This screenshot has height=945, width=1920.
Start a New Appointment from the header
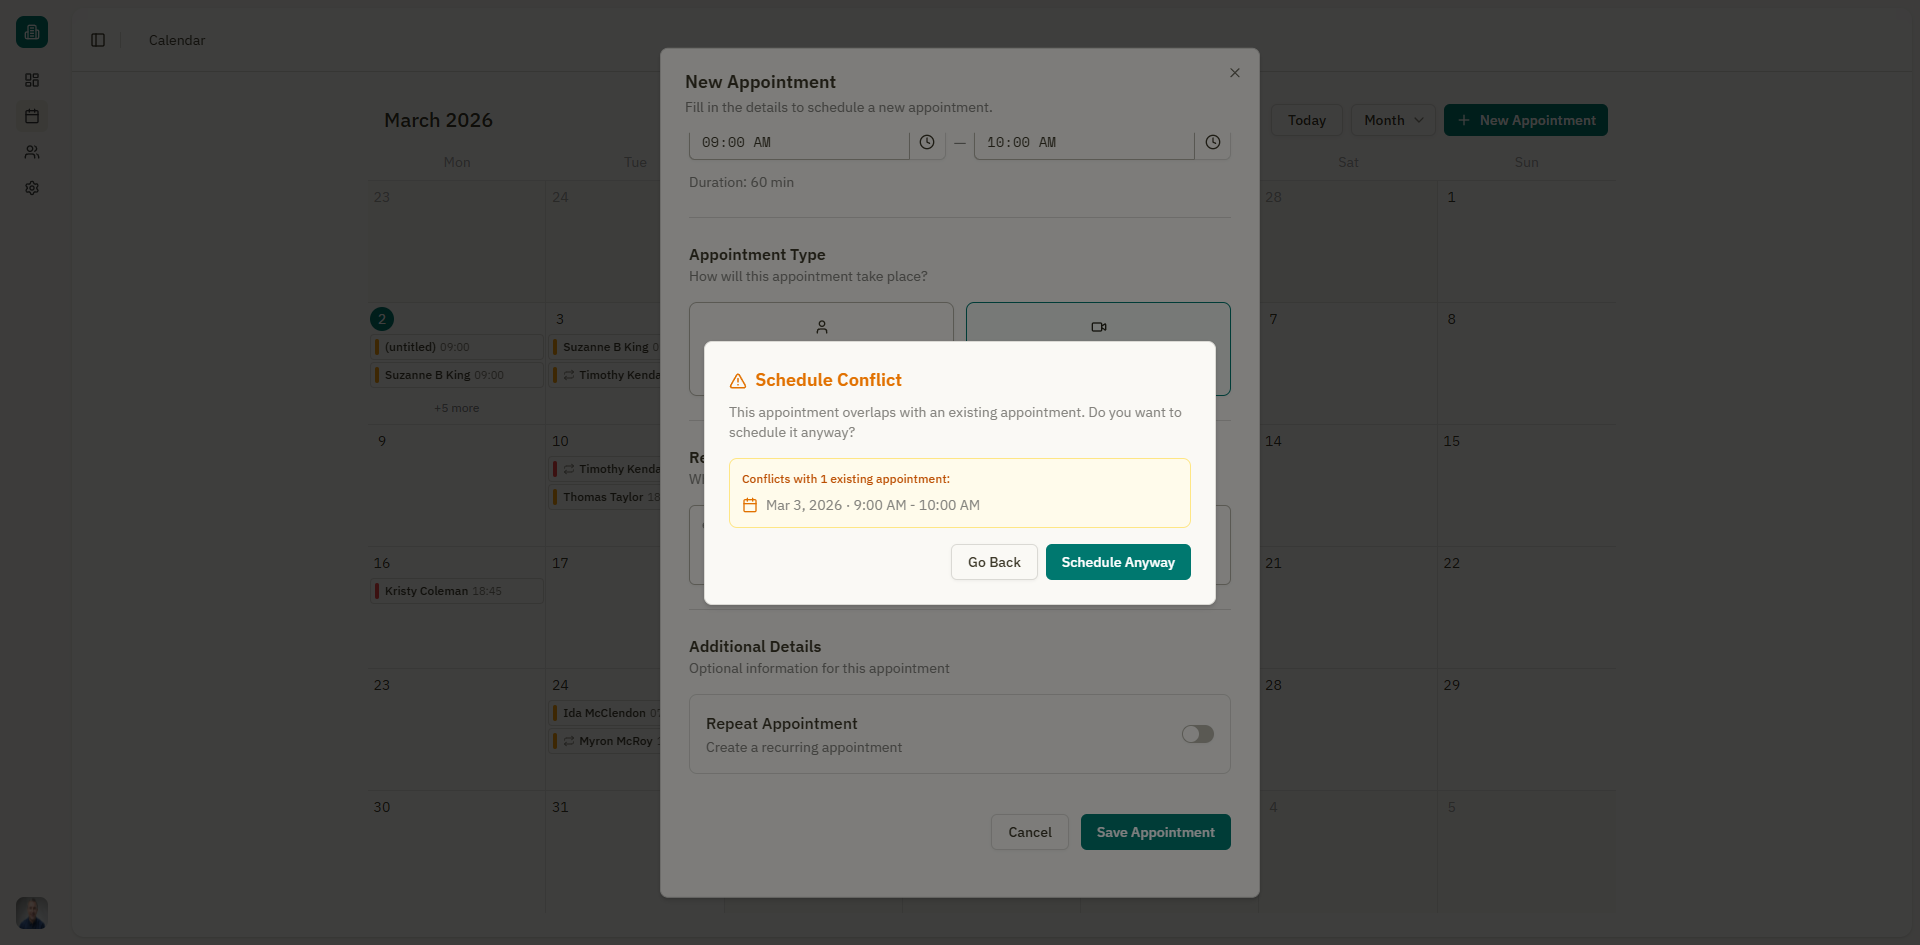tap(1525, 120)
